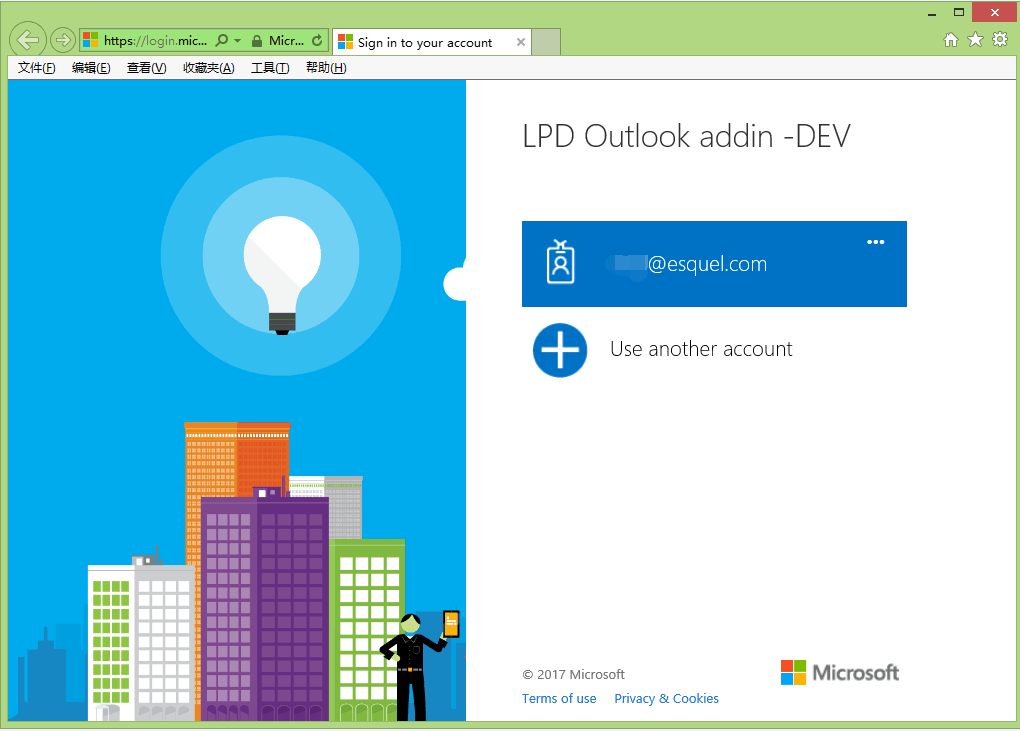Minimize the browser window
The height and width of the screenshot is (731, 1020).
click(932, 12)
